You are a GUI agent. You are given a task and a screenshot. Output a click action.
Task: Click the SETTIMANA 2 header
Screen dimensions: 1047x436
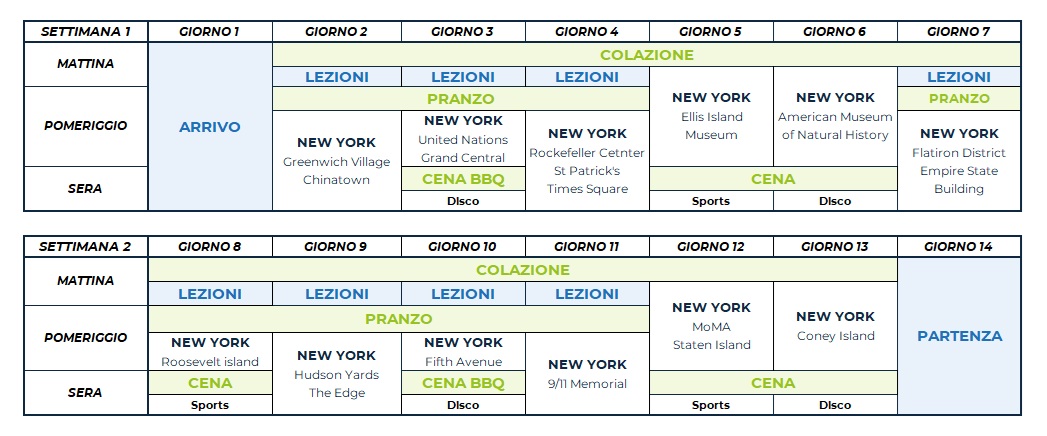click(86, 246)
